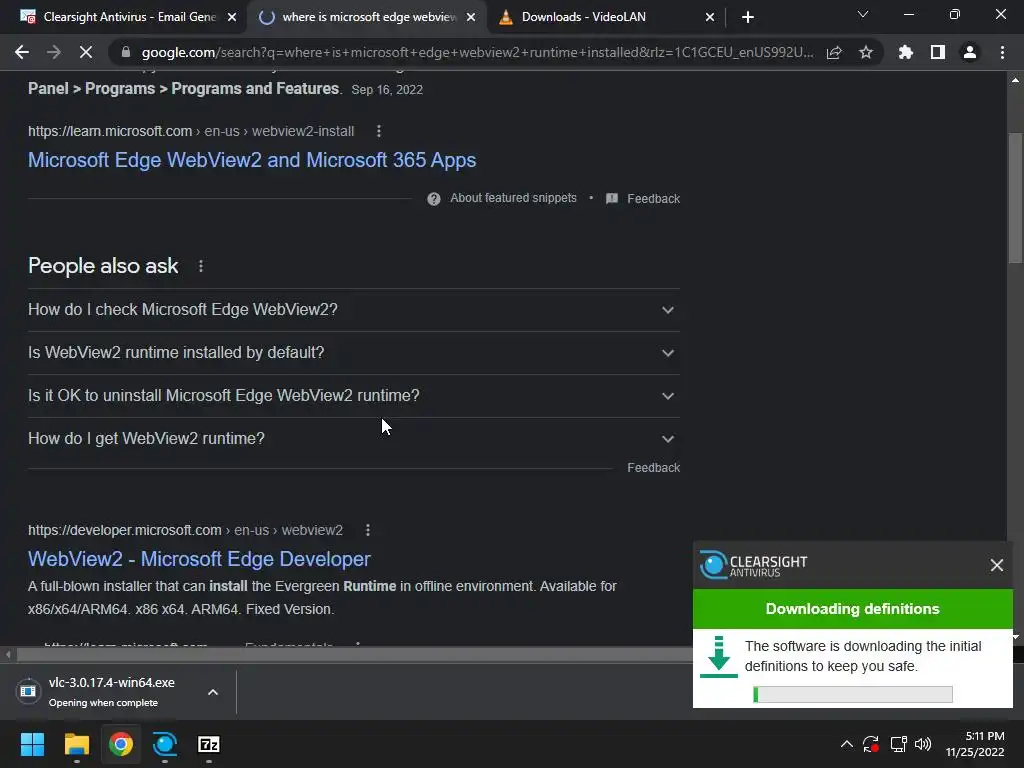View site information lock icon

pyautogui.click(x=126, y=52)
